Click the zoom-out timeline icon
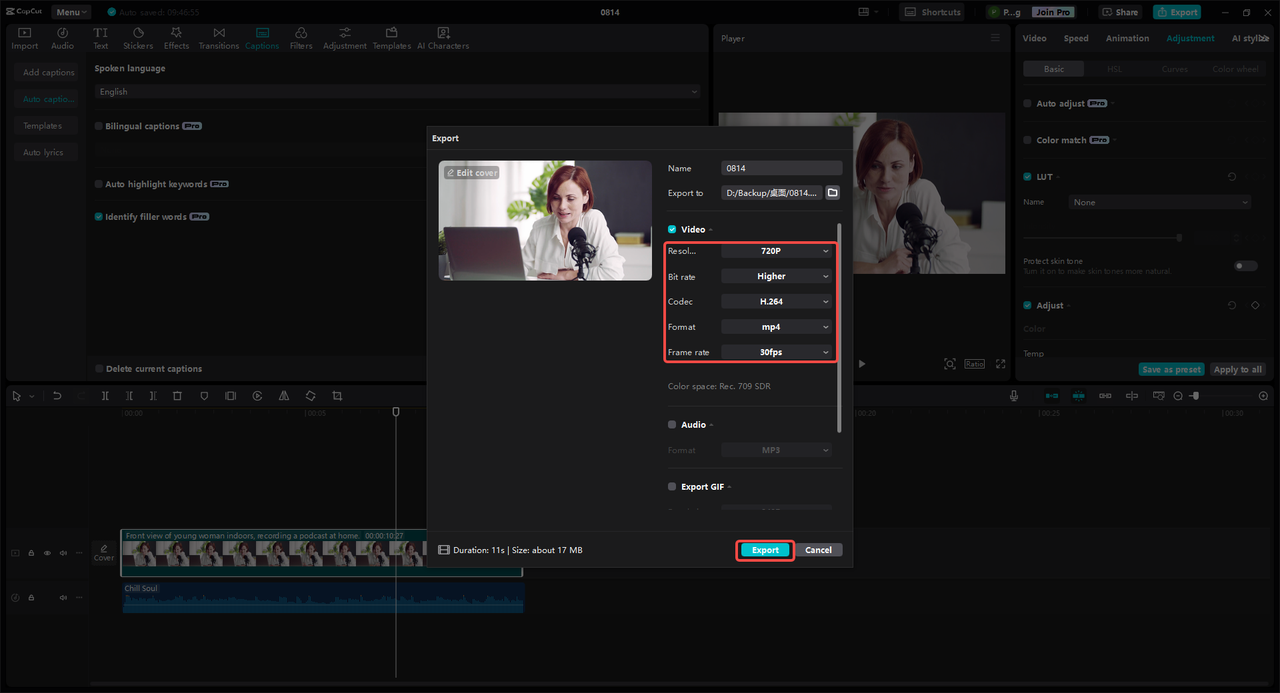Screen dimensions: 1280x693 pyautogui.click(x=1178, y=396)
